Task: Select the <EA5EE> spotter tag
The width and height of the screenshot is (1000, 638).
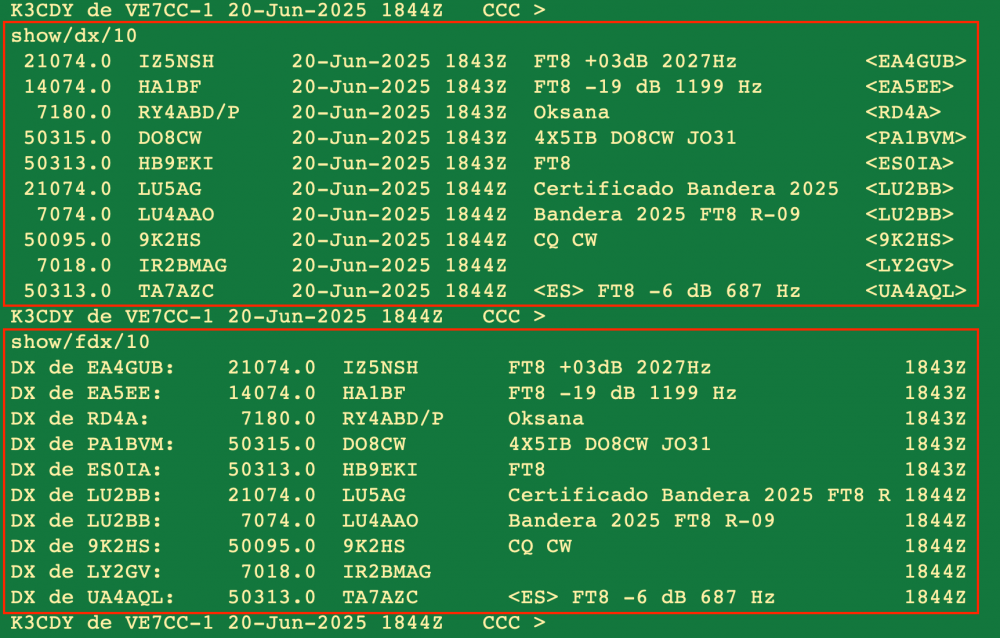Action: coord(909,87)
